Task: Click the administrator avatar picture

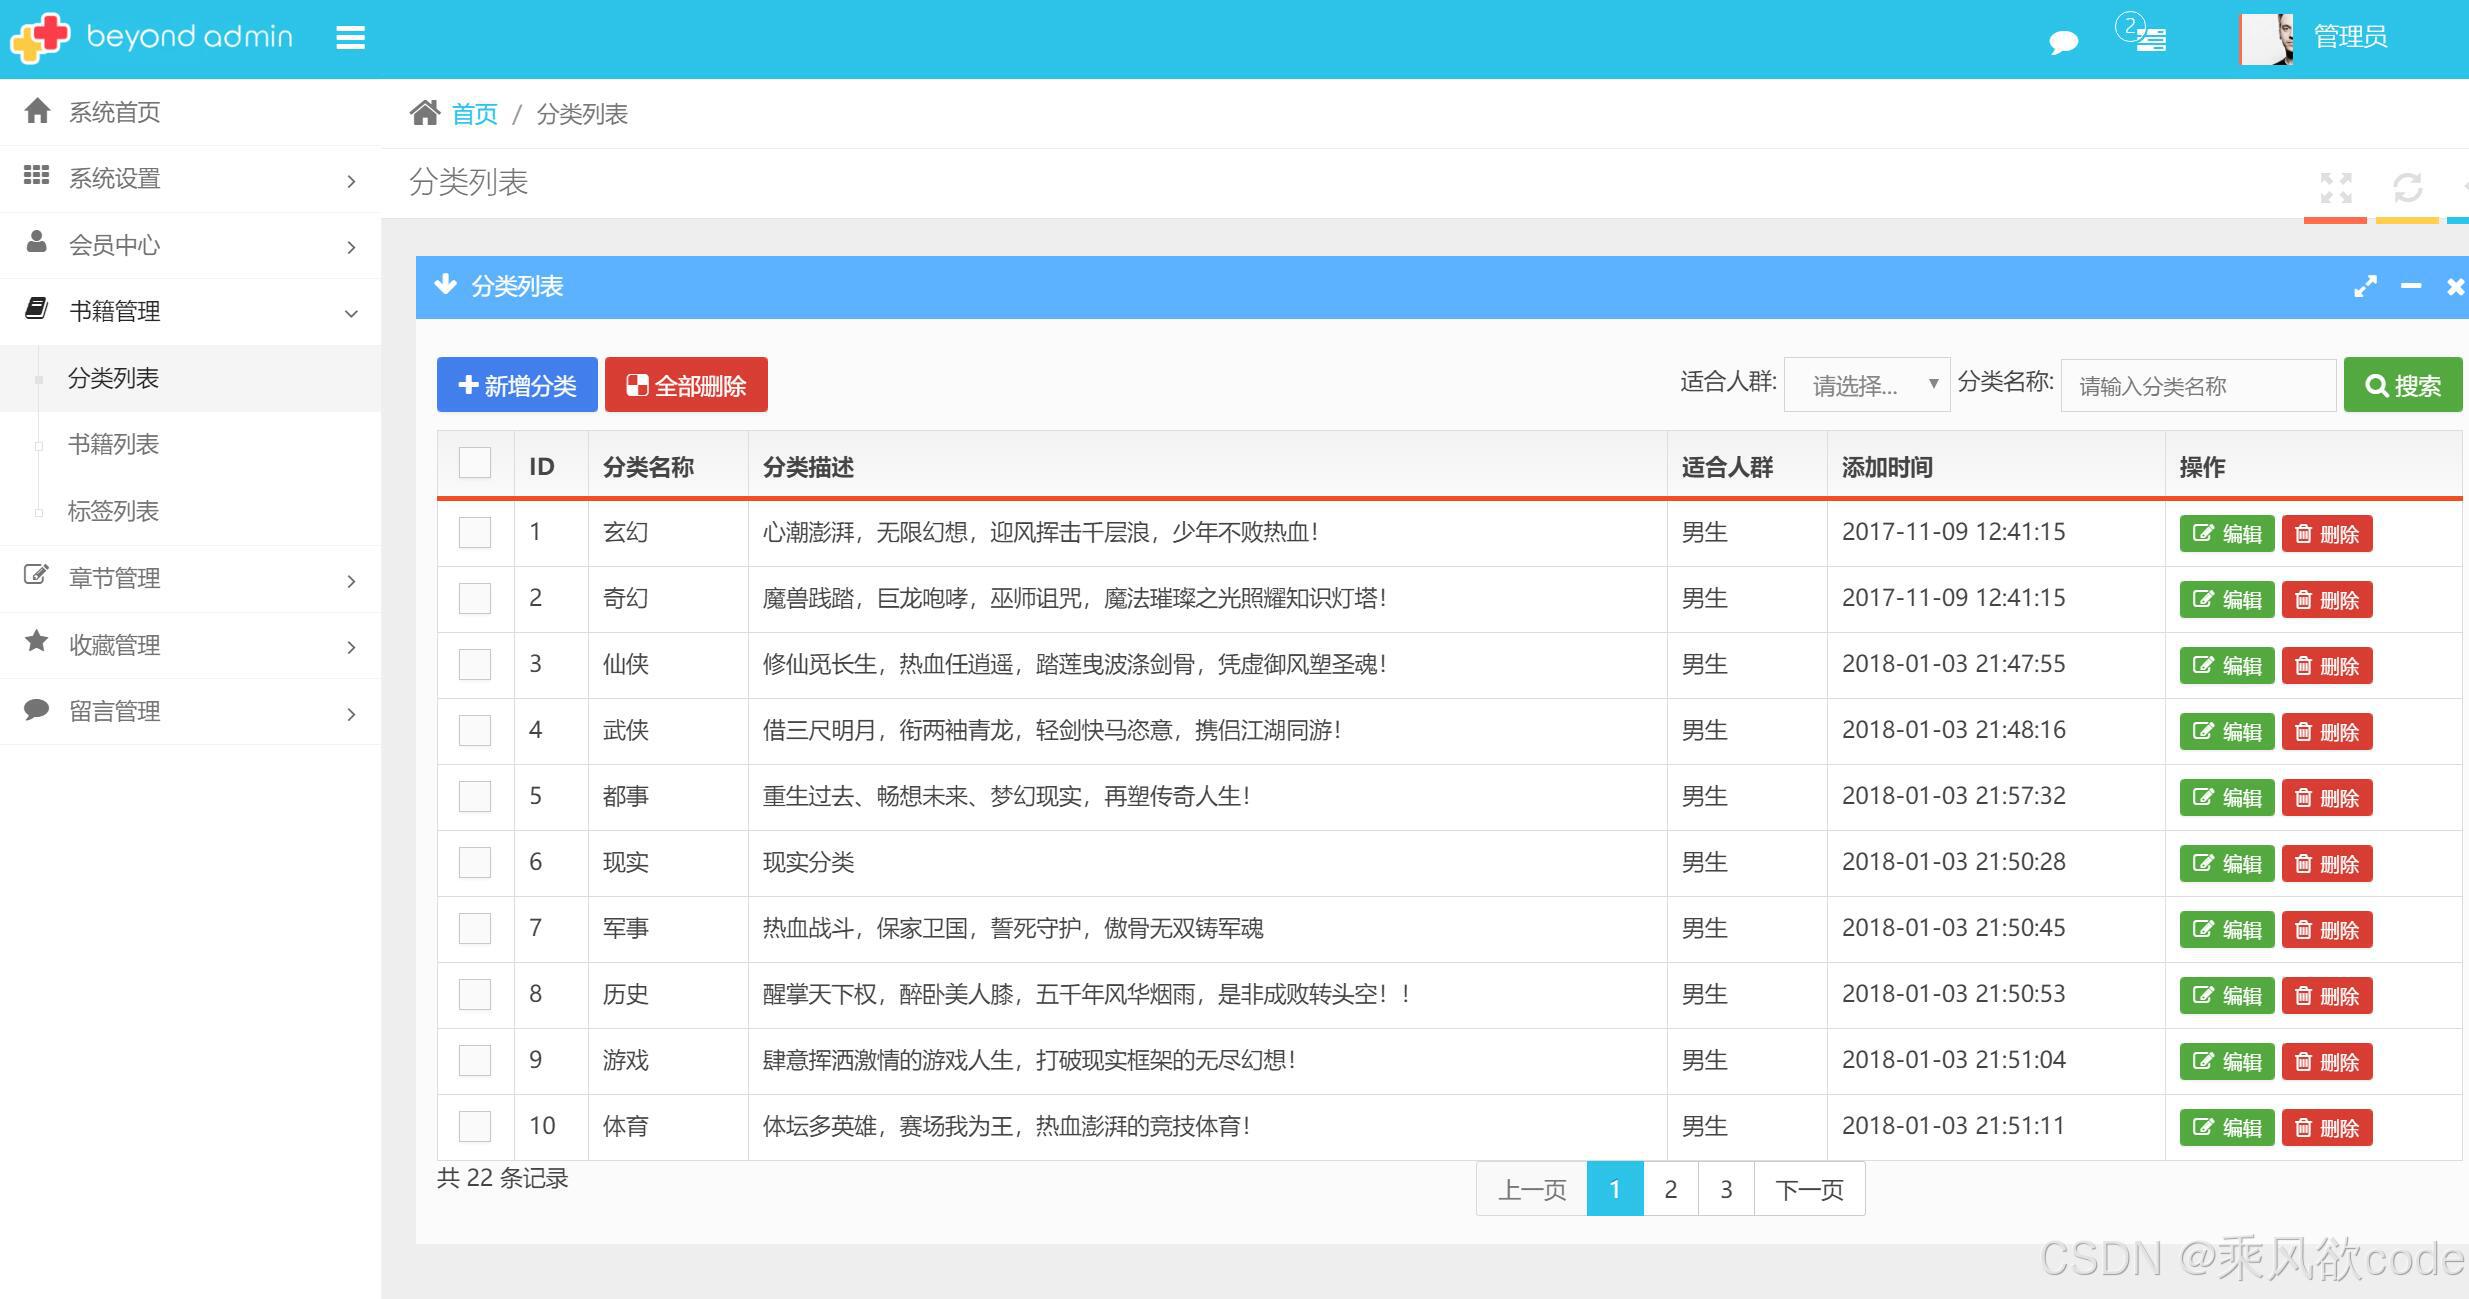Action: coord(2267,39)
